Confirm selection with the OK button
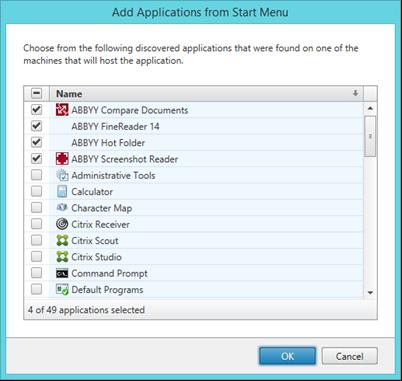The width and height of the screenshot is (402, 381). click(x=287, y=356)
